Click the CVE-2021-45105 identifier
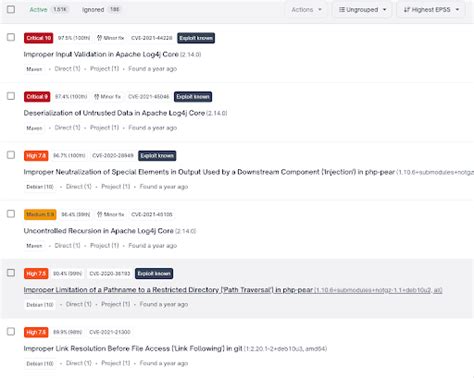Viewport: 474px width, 378px height. [152, 214]
